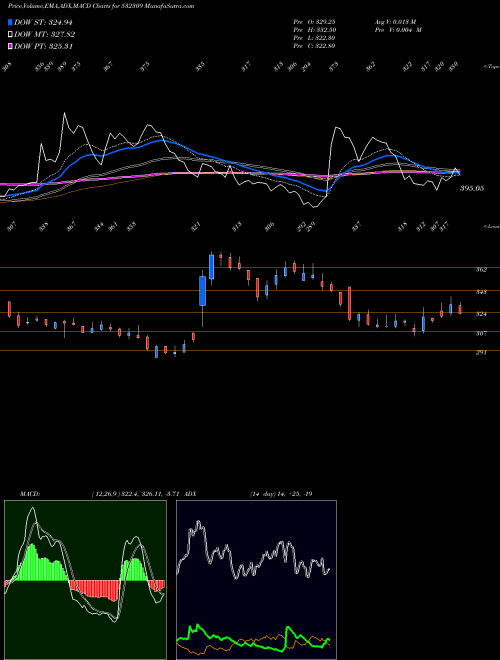
Task: Click the first red candlestick on the price chart
Action: (9, 309)
